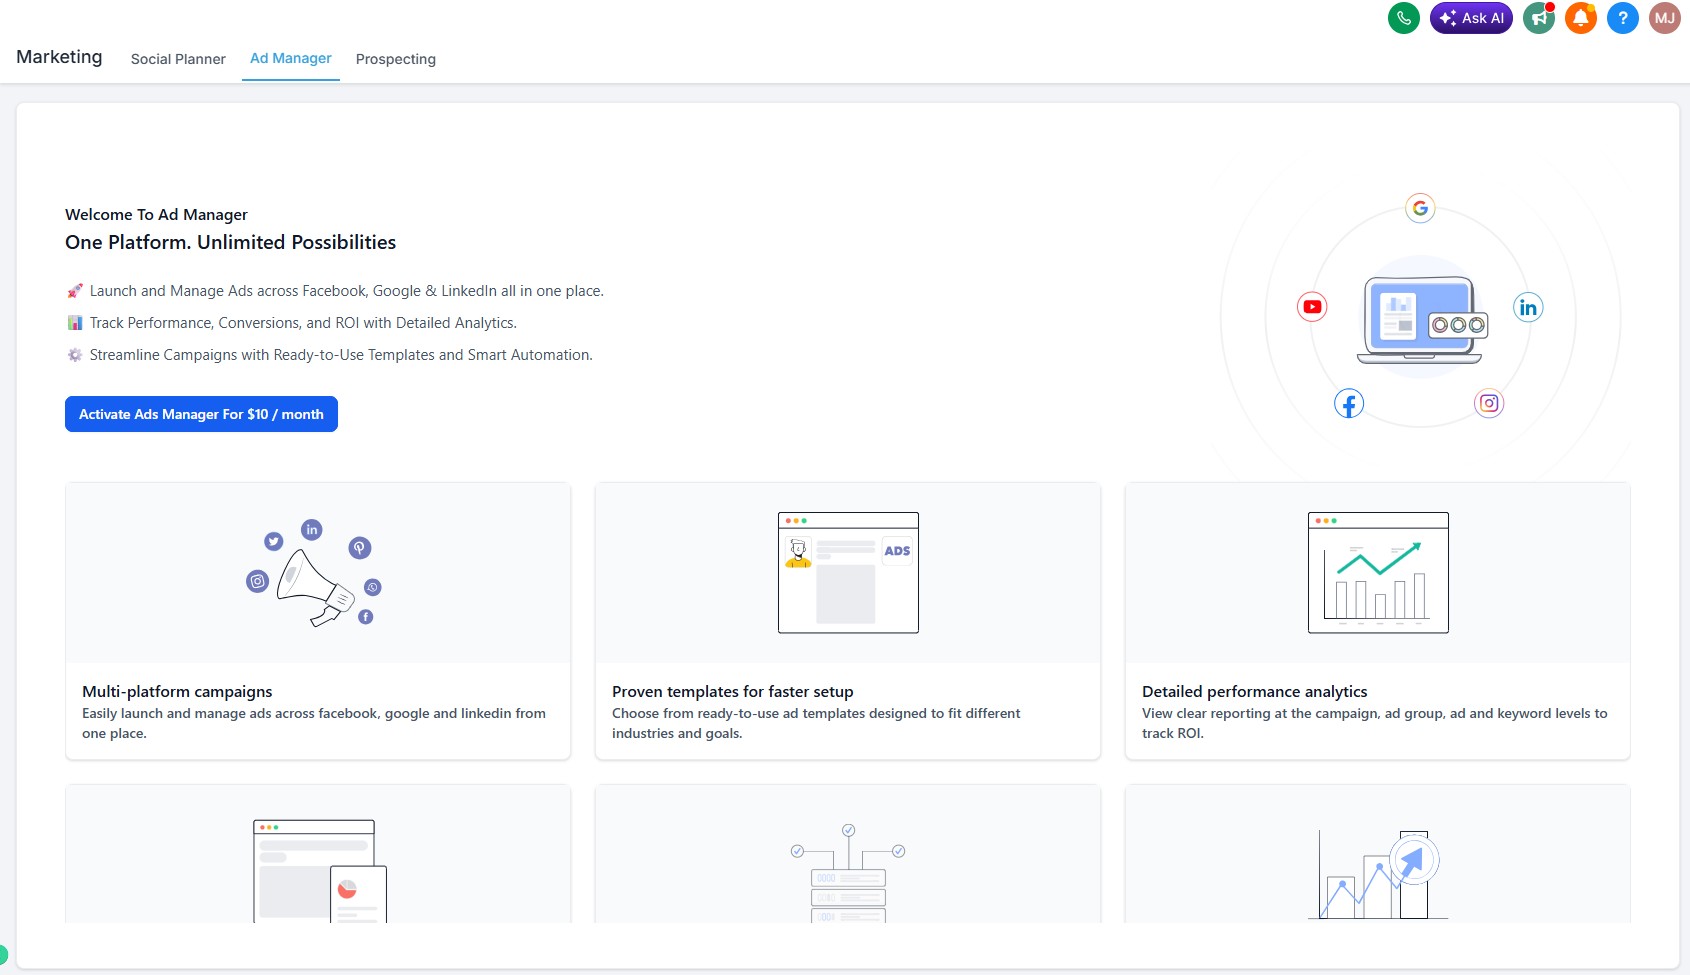Click the bar chart emoji bullet icon
The image size is (1690, 975).
[x=75, y=323]
